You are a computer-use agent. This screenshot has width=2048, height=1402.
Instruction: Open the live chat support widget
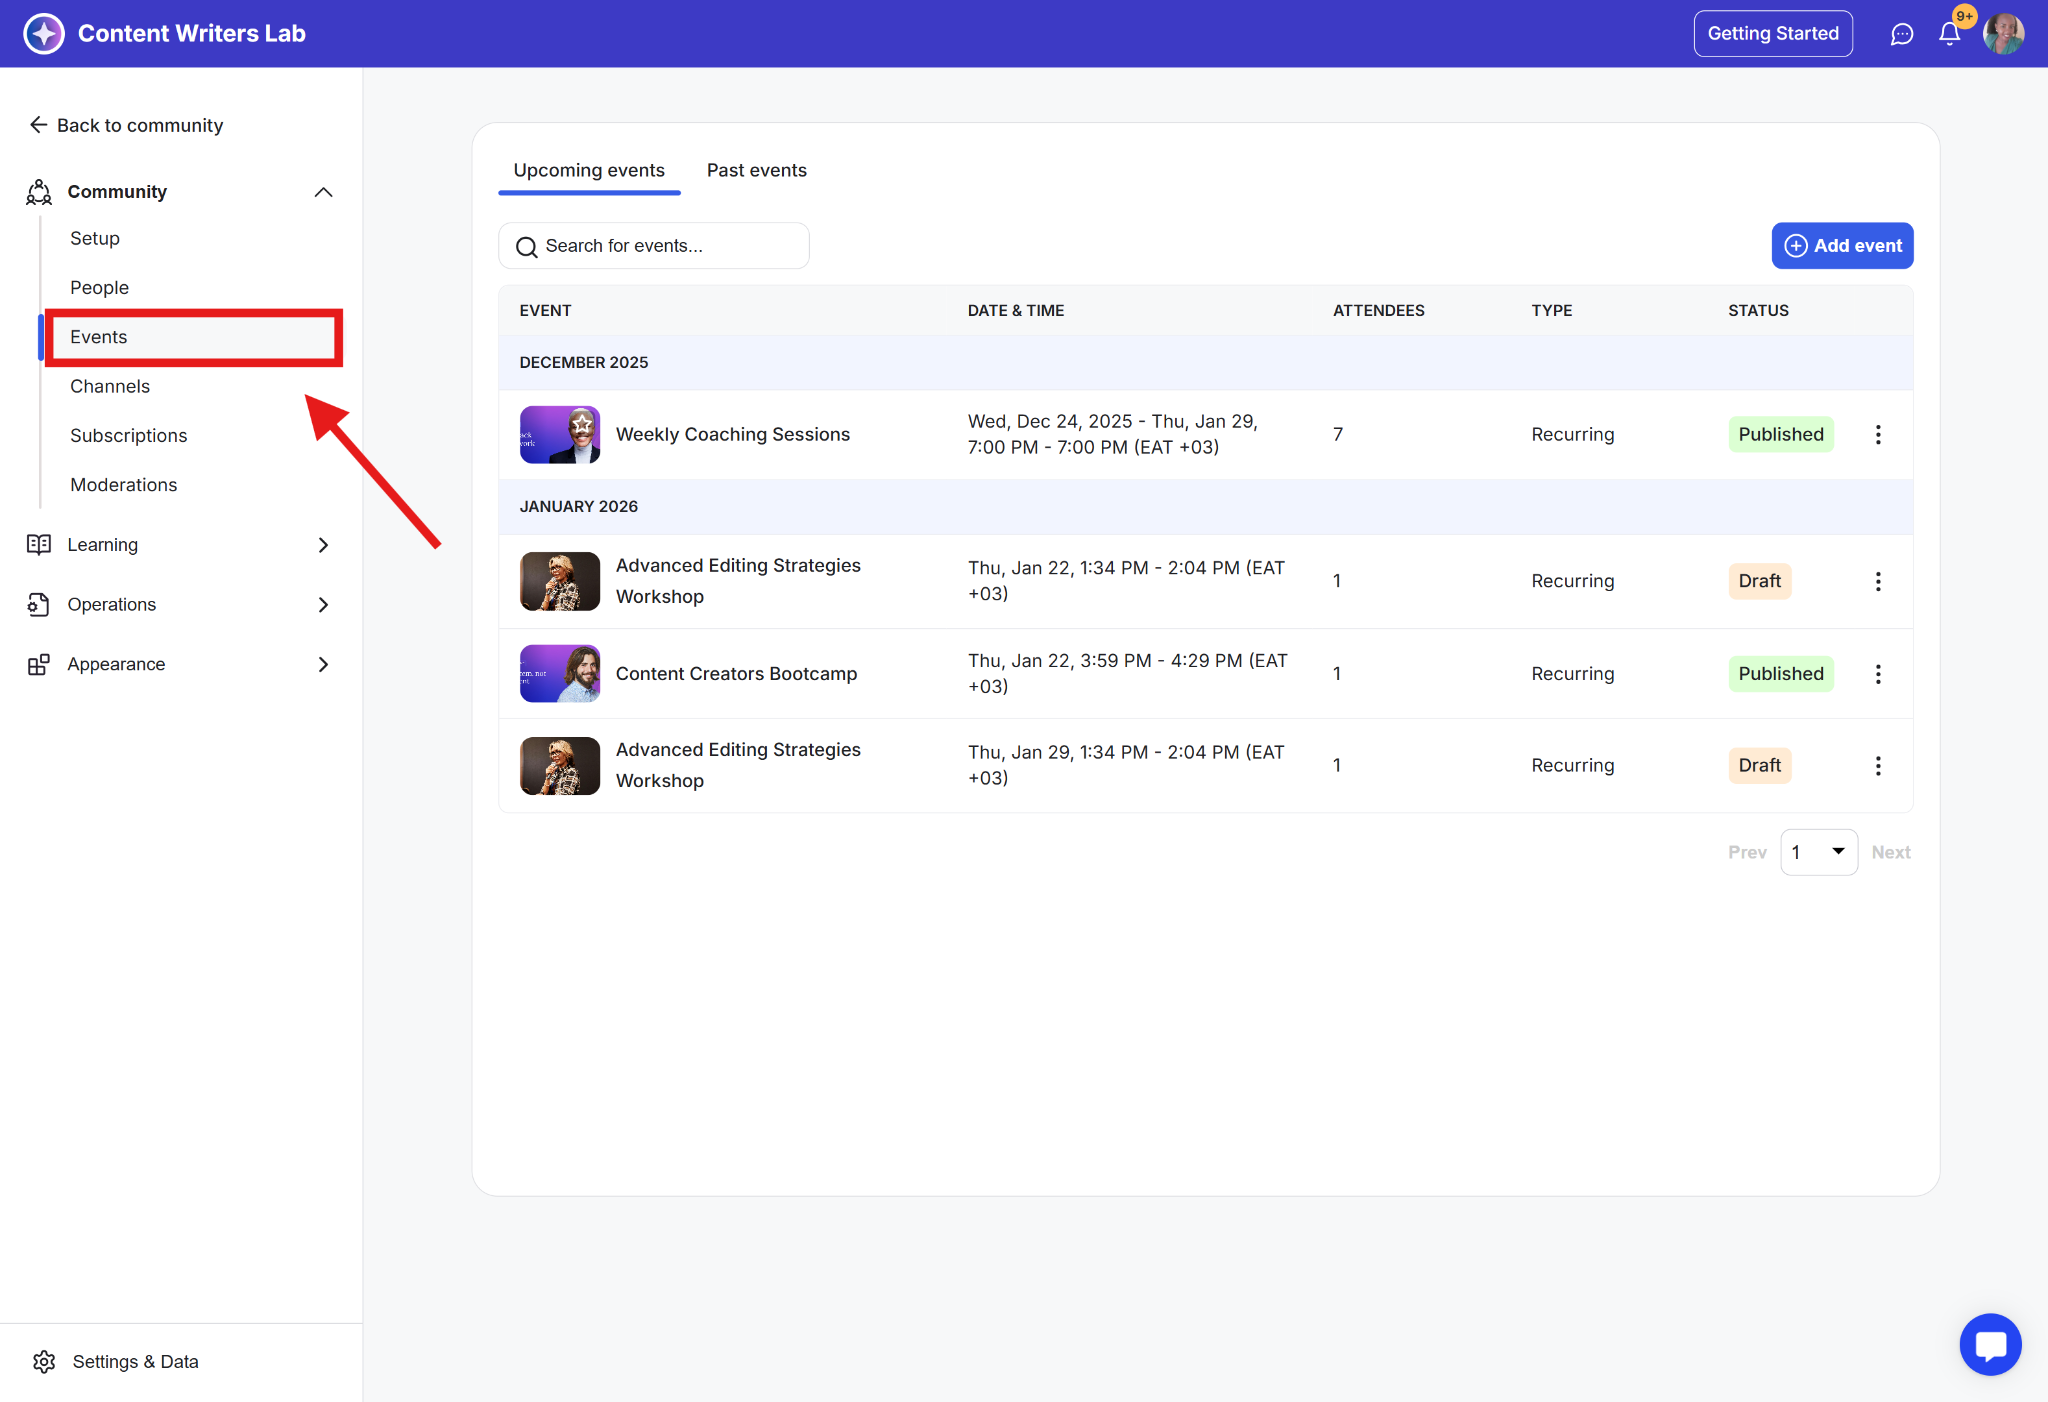tap(1990, 1344)
